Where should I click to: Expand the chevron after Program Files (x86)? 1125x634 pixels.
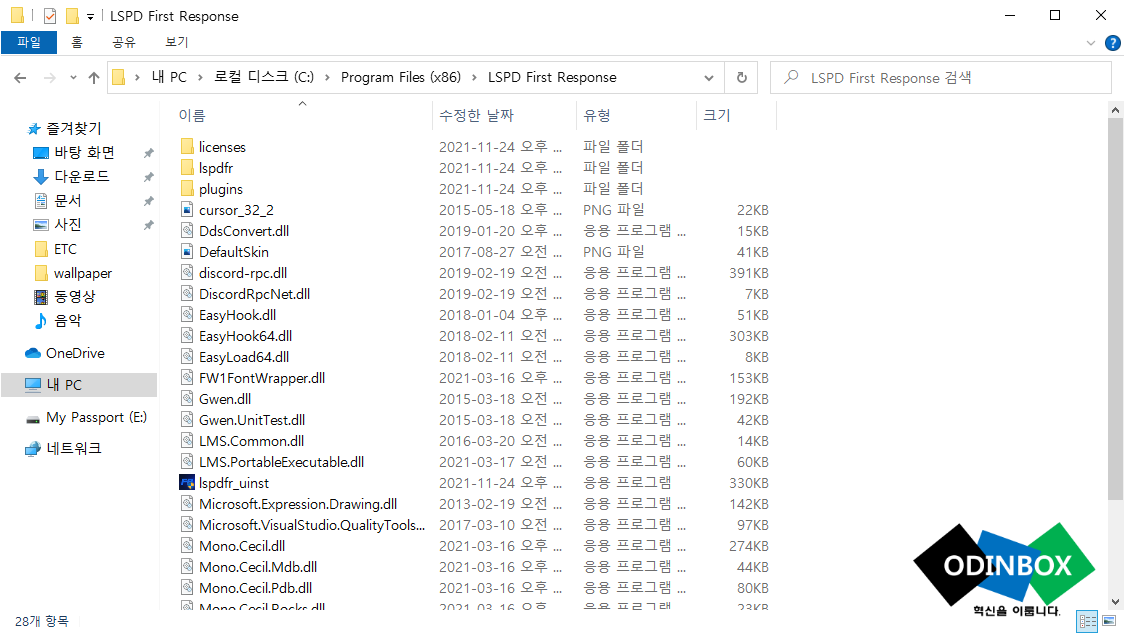(474, 77)
